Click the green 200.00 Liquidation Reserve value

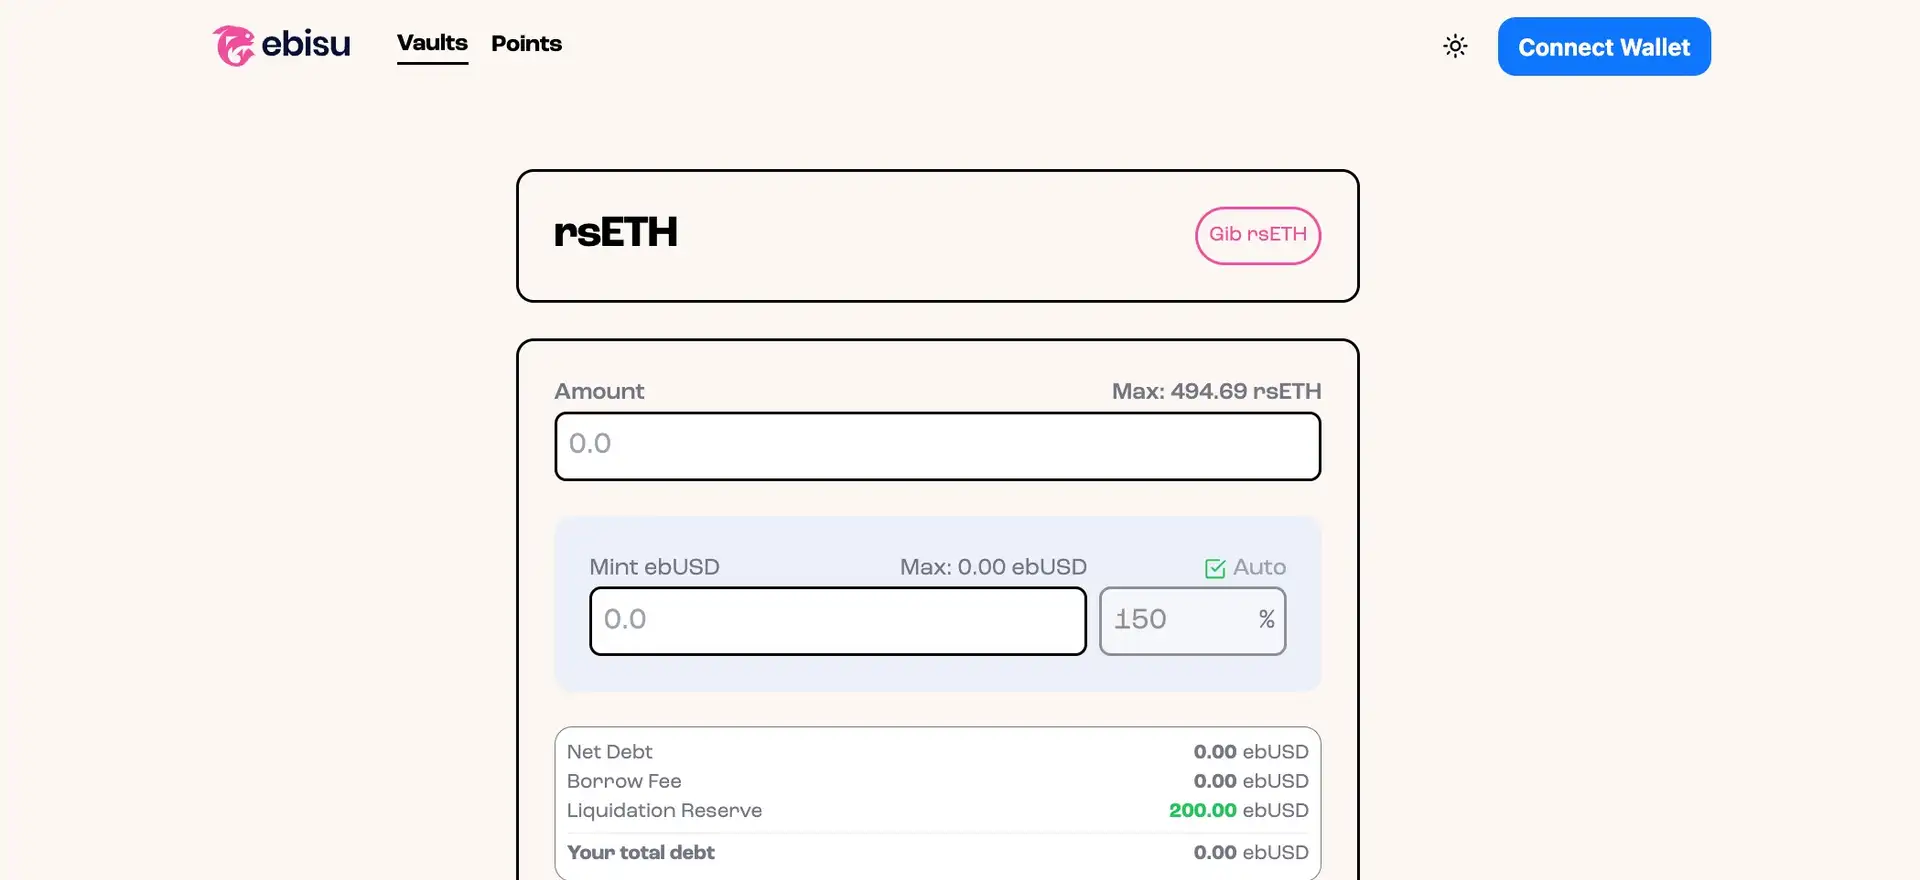[1203, 810]
